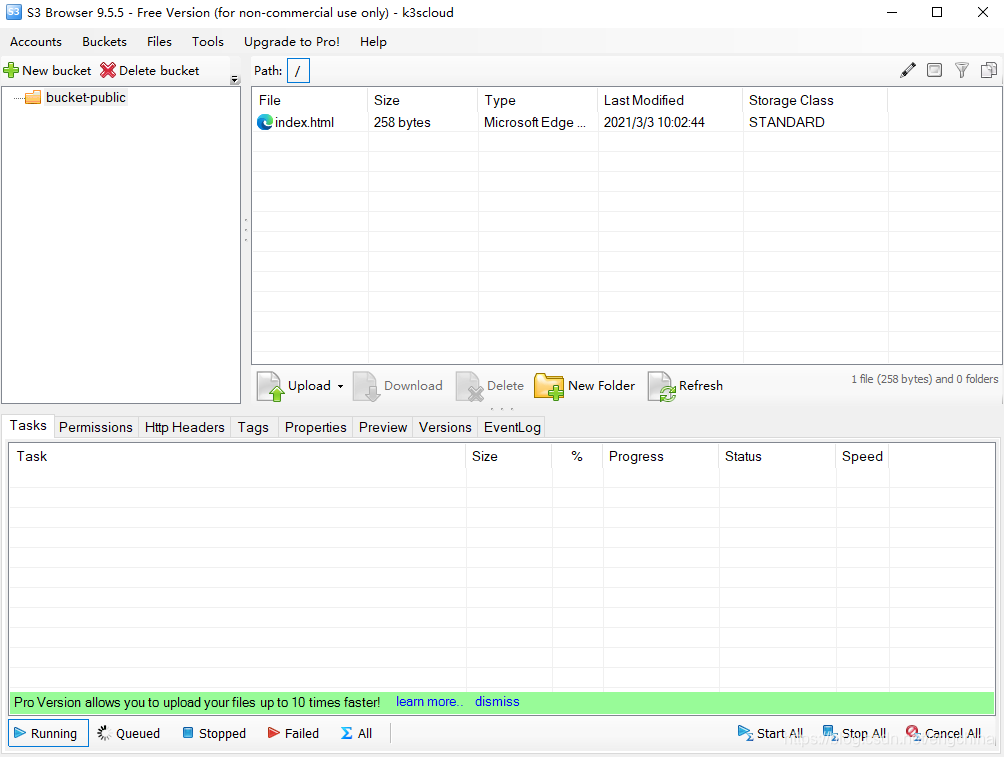Click the New bucket plus icon
This screenshot has height=757, width=1004.
point(11,70)
